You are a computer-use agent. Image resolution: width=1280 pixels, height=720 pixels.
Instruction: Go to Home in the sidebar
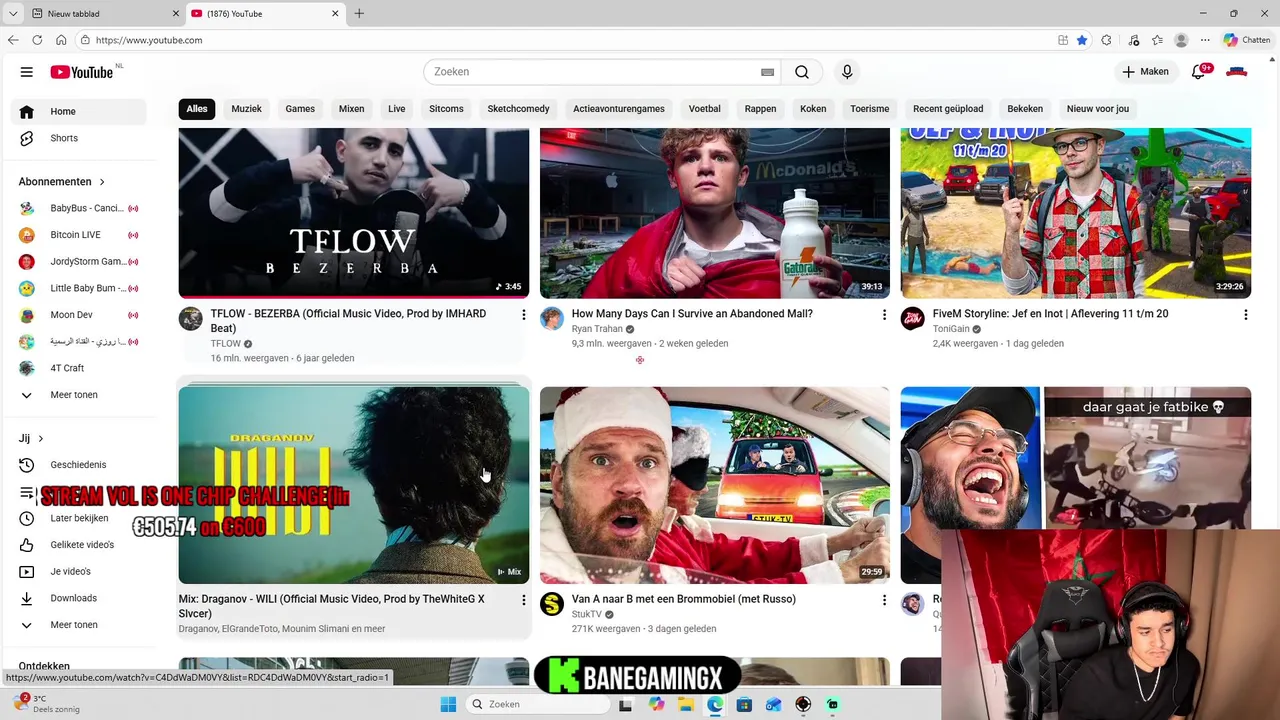(79, 112)
